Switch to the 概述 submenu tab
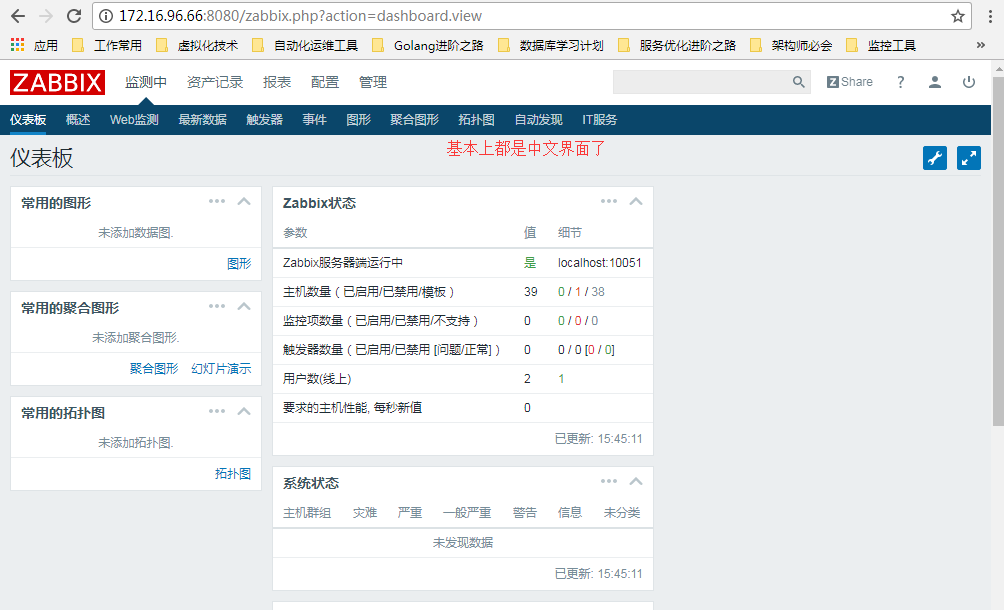 point(78,120)
